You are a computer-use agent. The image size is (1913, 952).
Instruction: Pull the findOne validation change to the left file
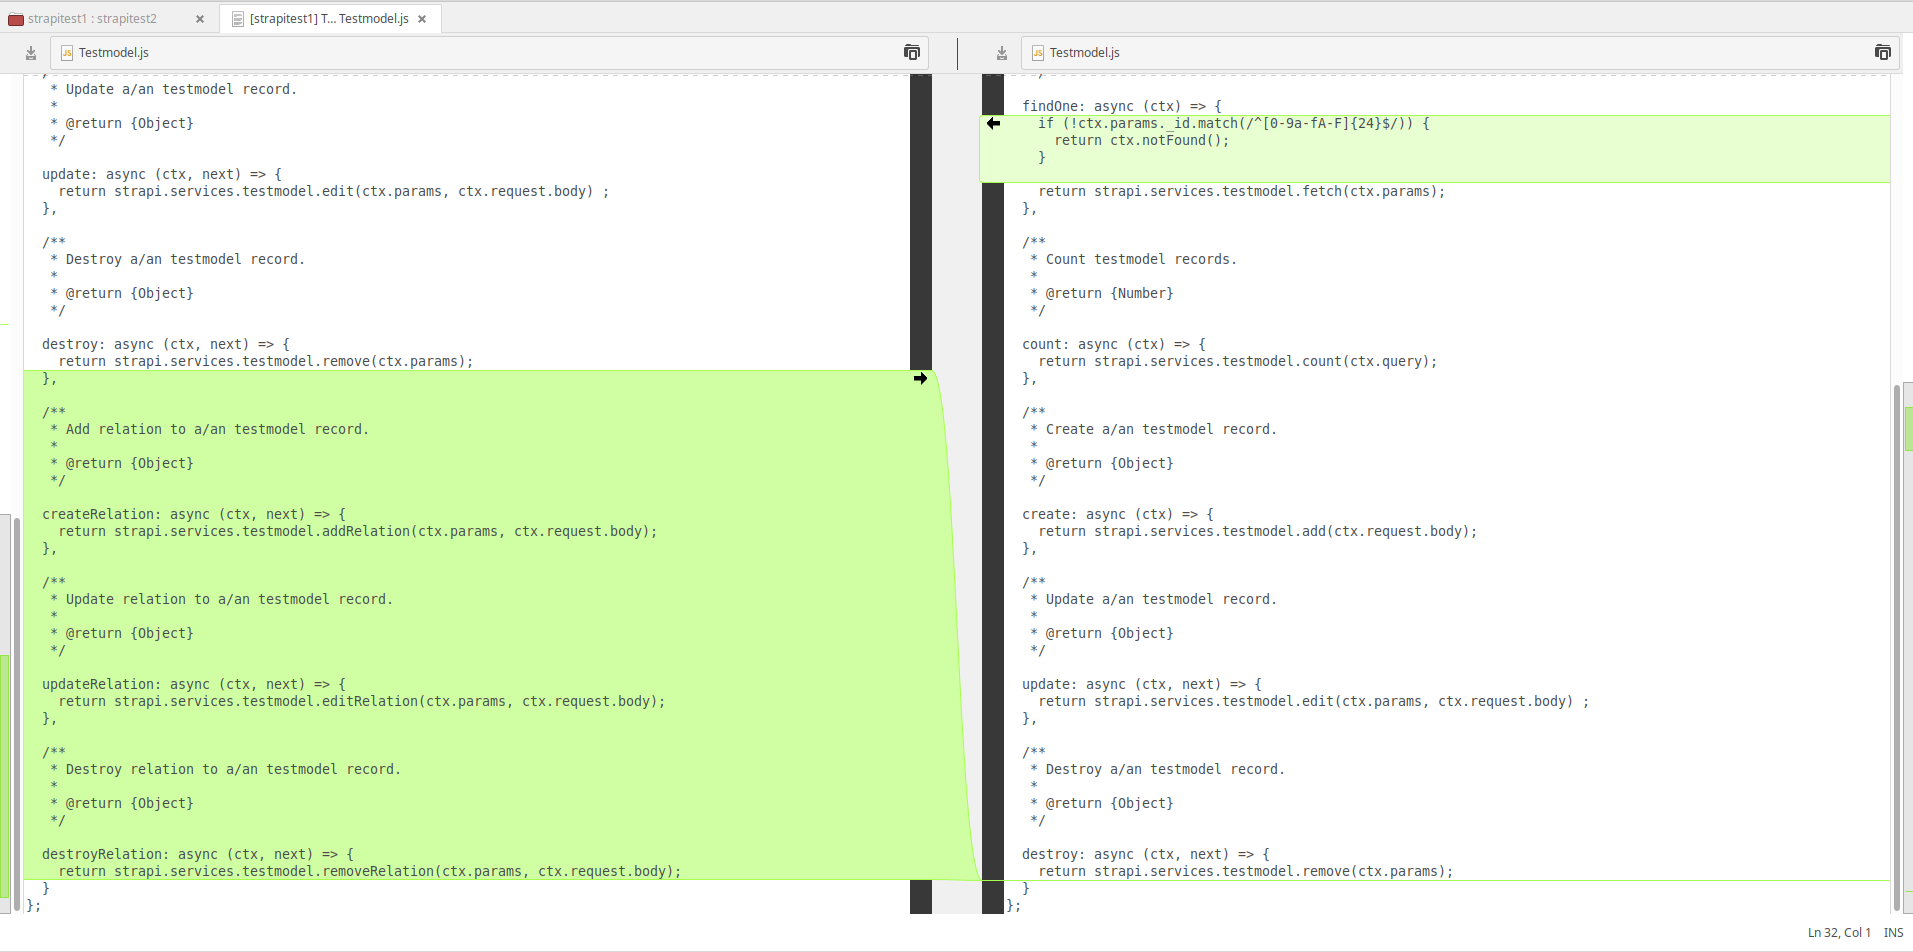click(993, 123)
